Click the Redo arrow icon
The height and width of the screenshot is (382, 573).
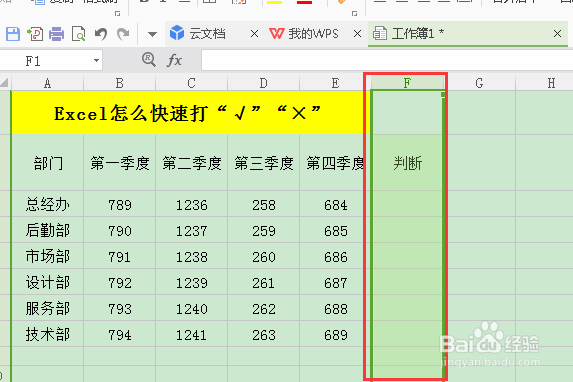pyautogui.click(x=123, y=34)
